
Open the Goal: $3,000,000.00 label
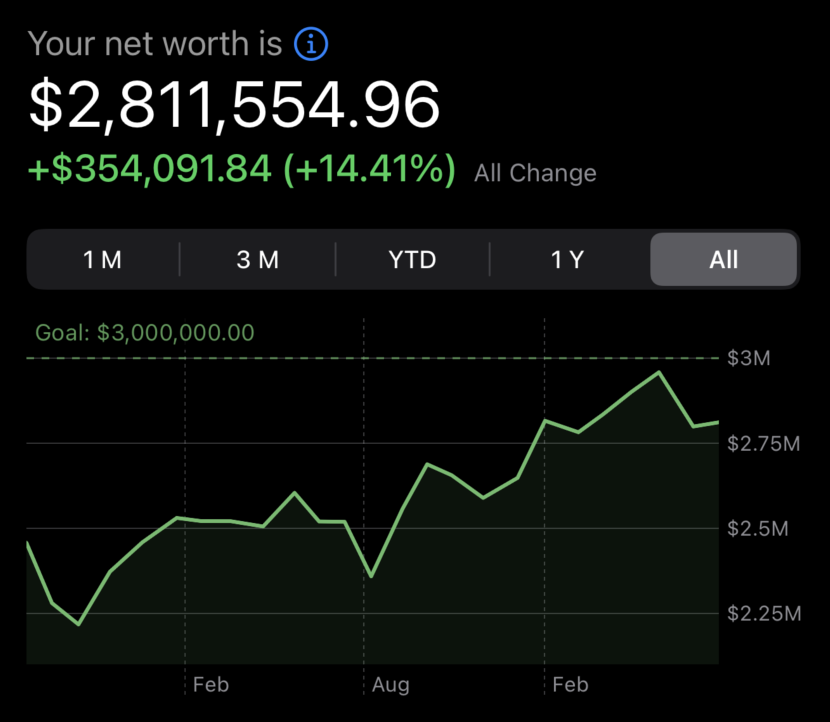click(145, 333)
